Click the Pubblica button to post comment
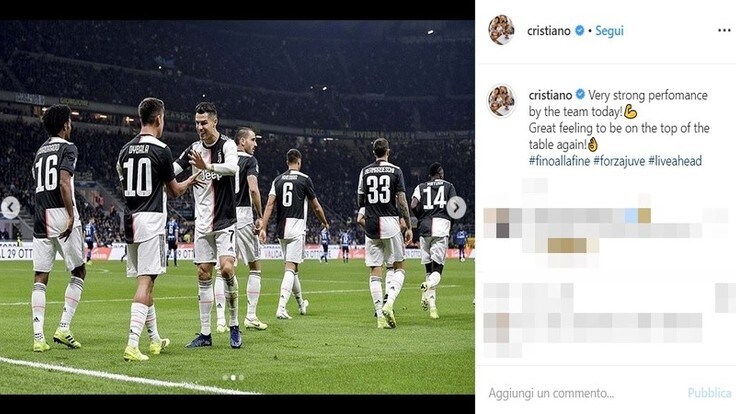Screen dimensions: 736x414 point(709,393)
